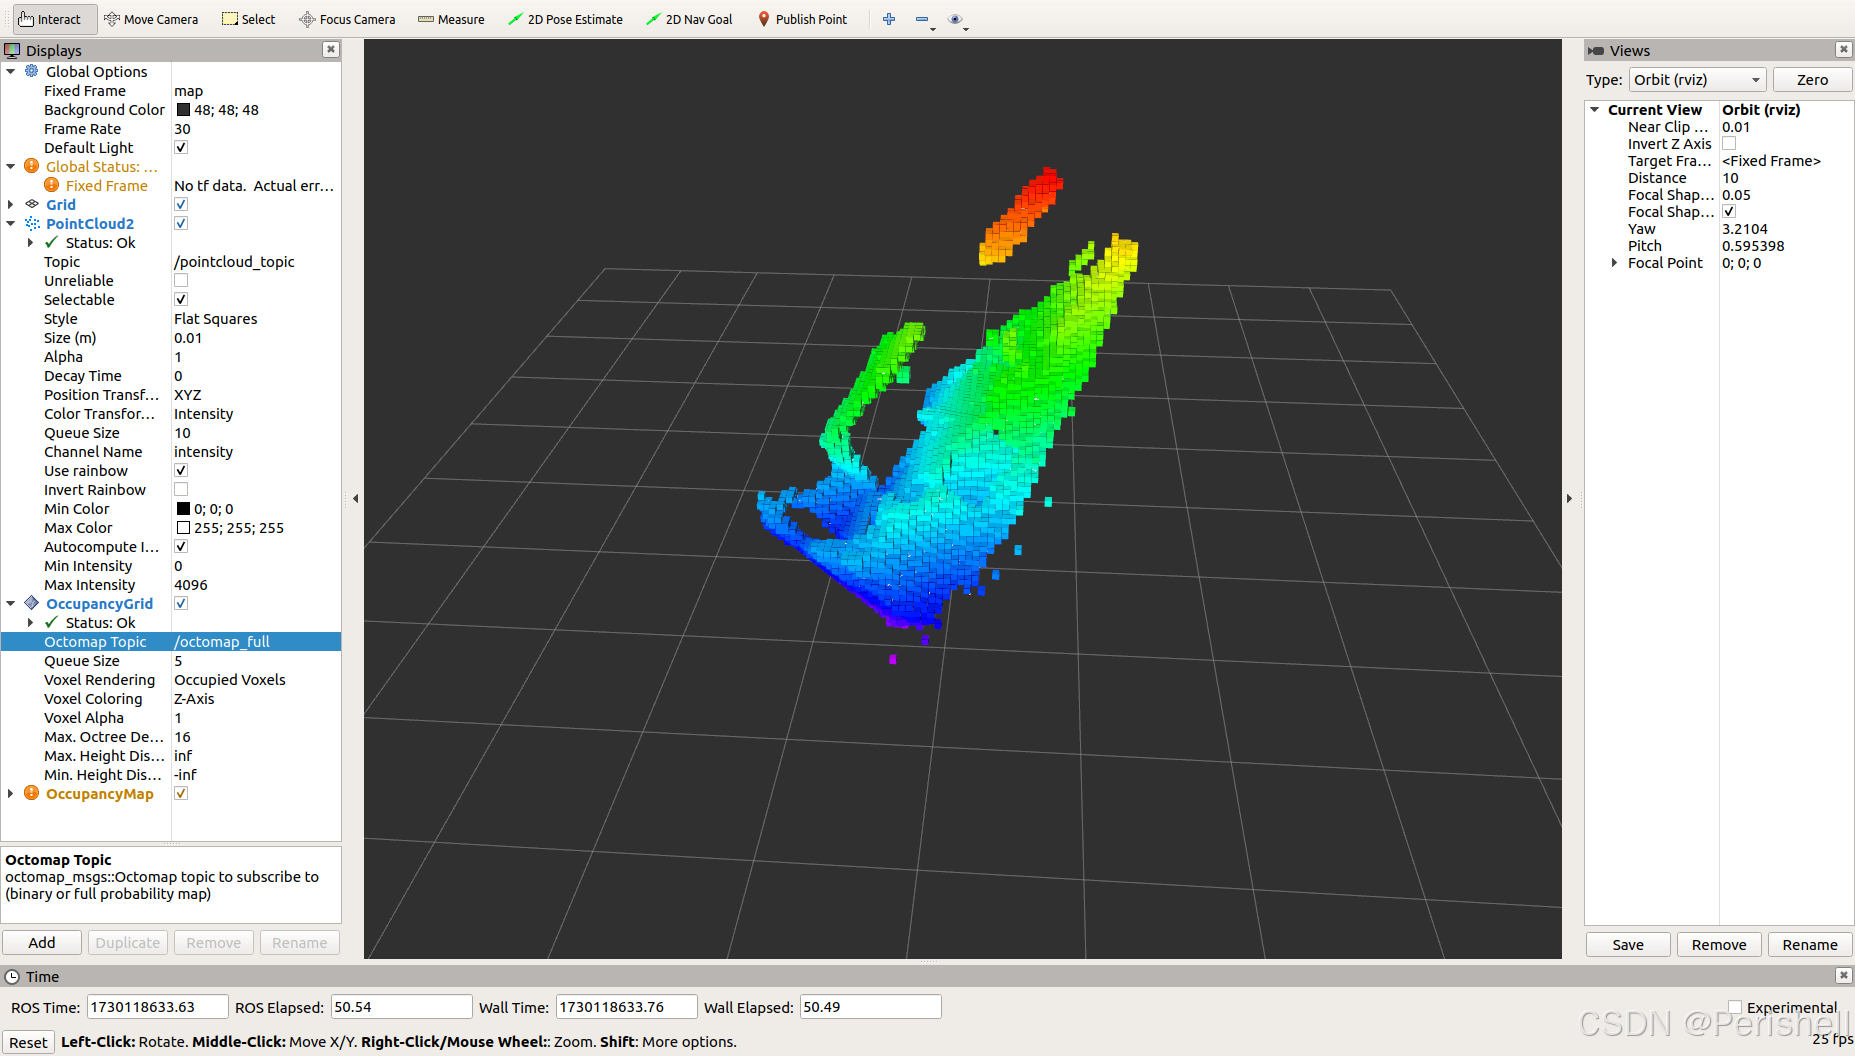The height and width of the screenshot is (1056, 1855).
Task: Click the OccupancyMap warning icon
Action: point(32,793)
